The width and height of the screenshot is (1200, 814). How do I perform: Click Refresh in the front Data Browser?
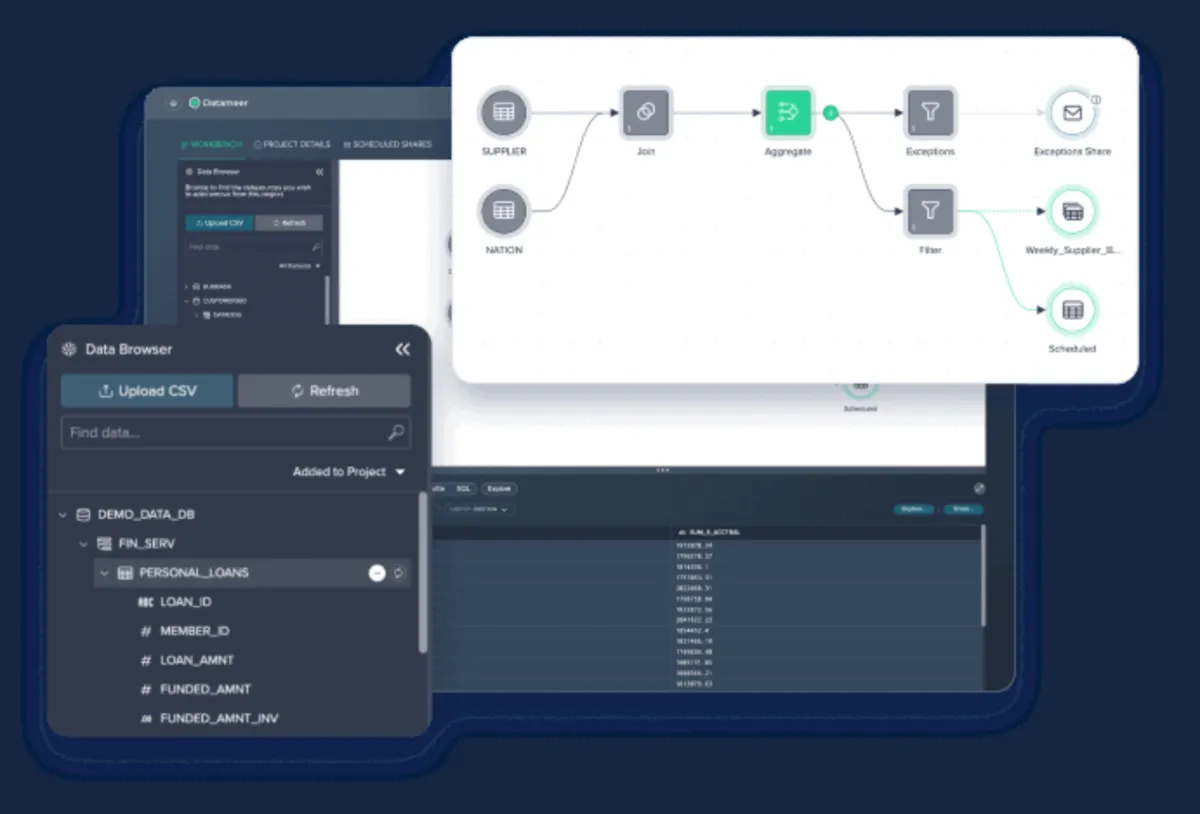coord(324,391)
